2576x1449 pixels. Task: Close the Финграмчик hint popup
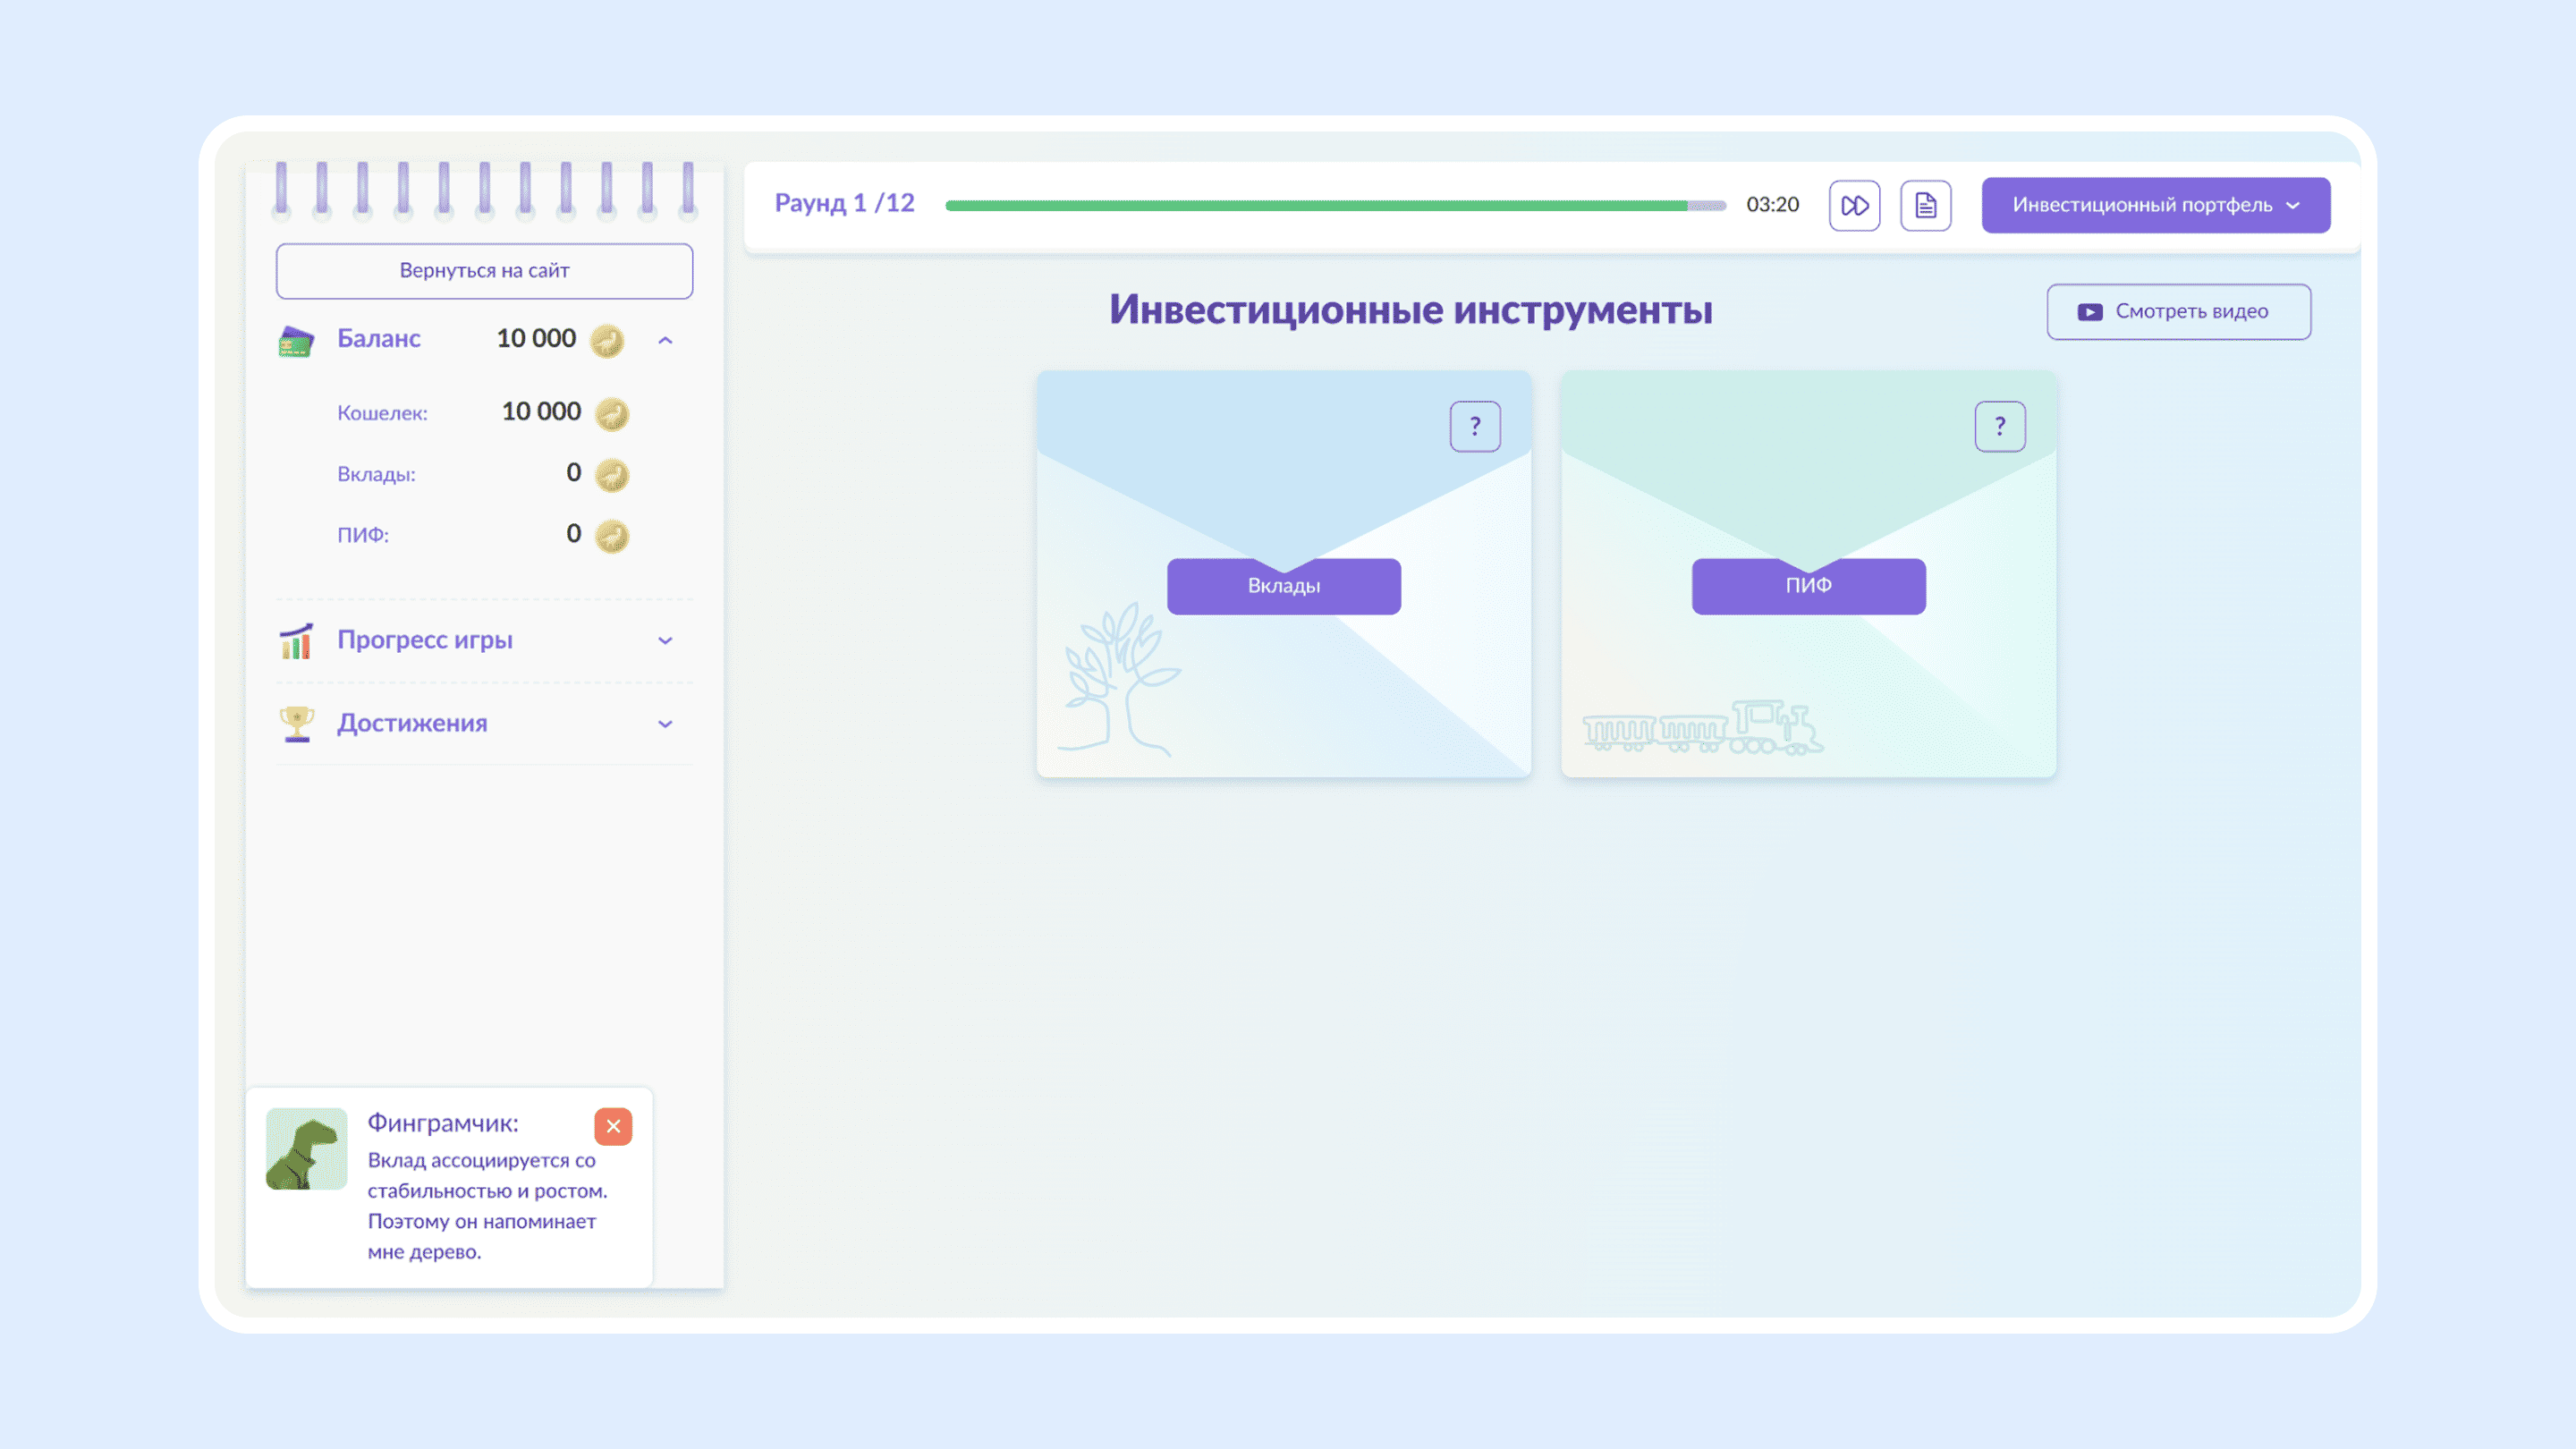(613, 1126)
